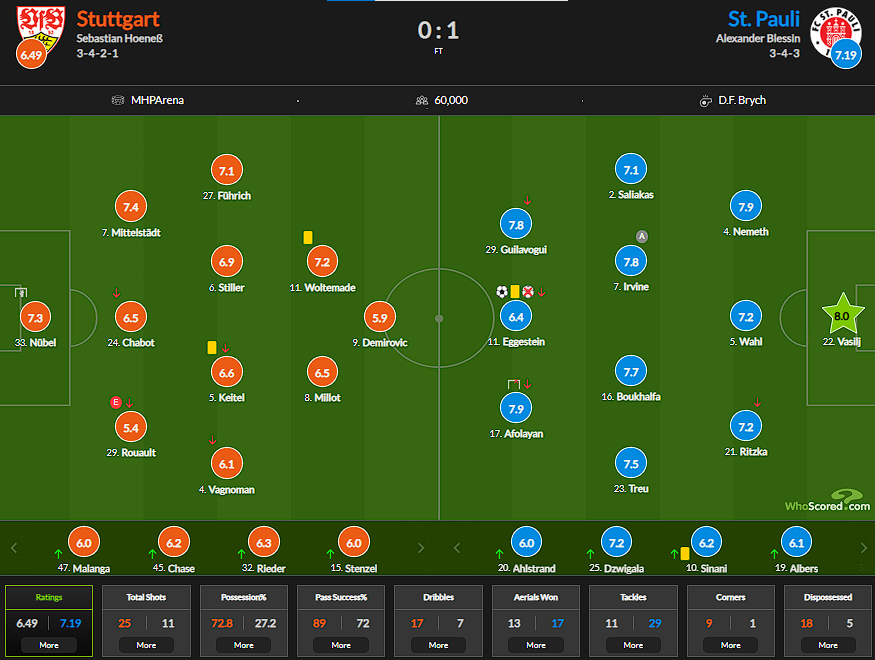Click the St. Pauli club crest icon
This screenshot has height=660, width=875.
[835, 31]
